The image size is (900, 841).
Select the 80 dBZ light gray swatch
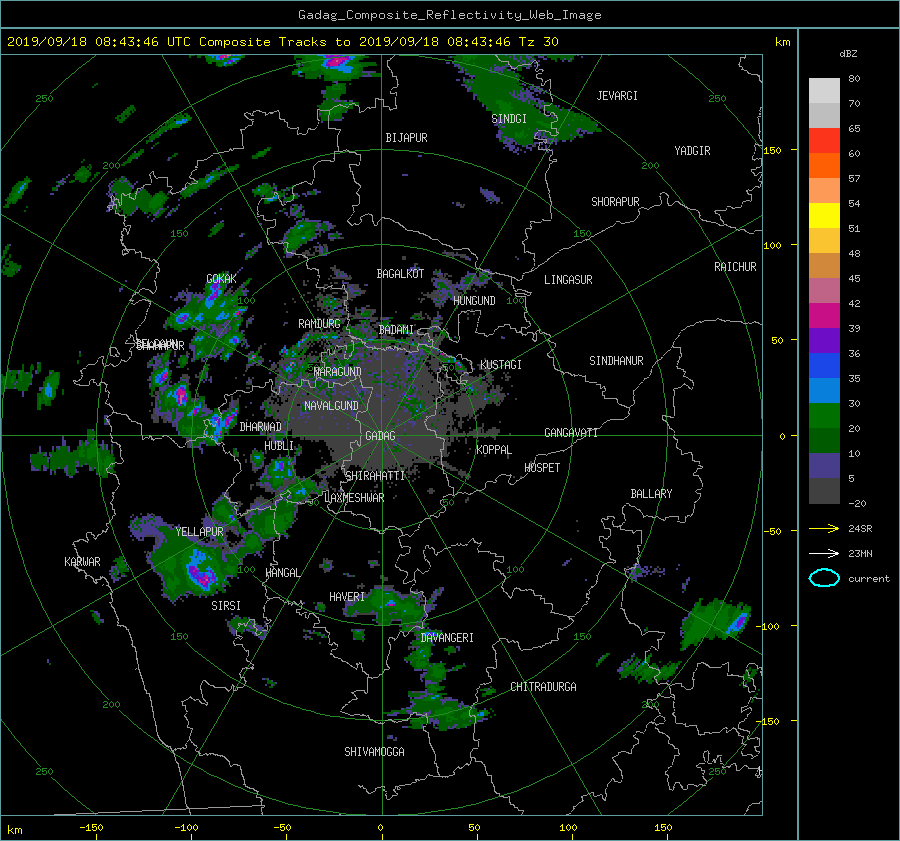[824, 90]
